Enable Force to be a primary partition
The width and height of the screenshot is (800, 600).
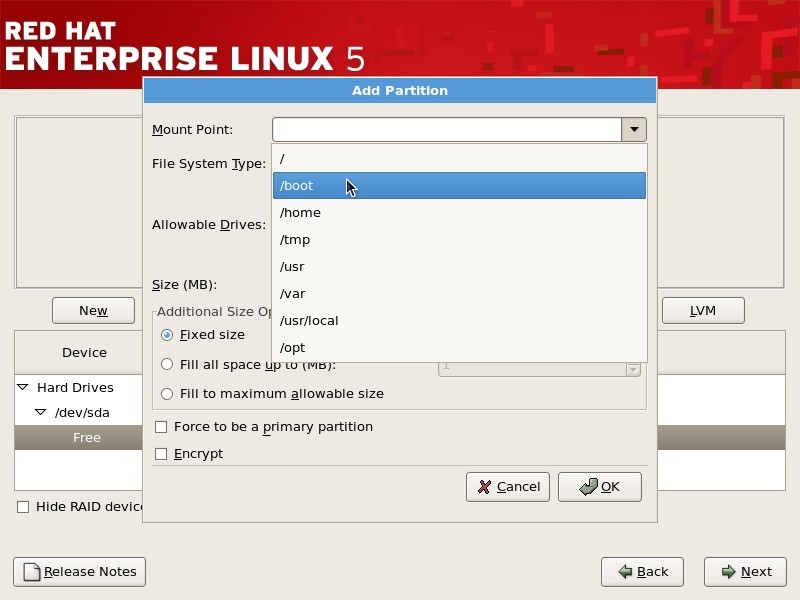click(161, 427)
